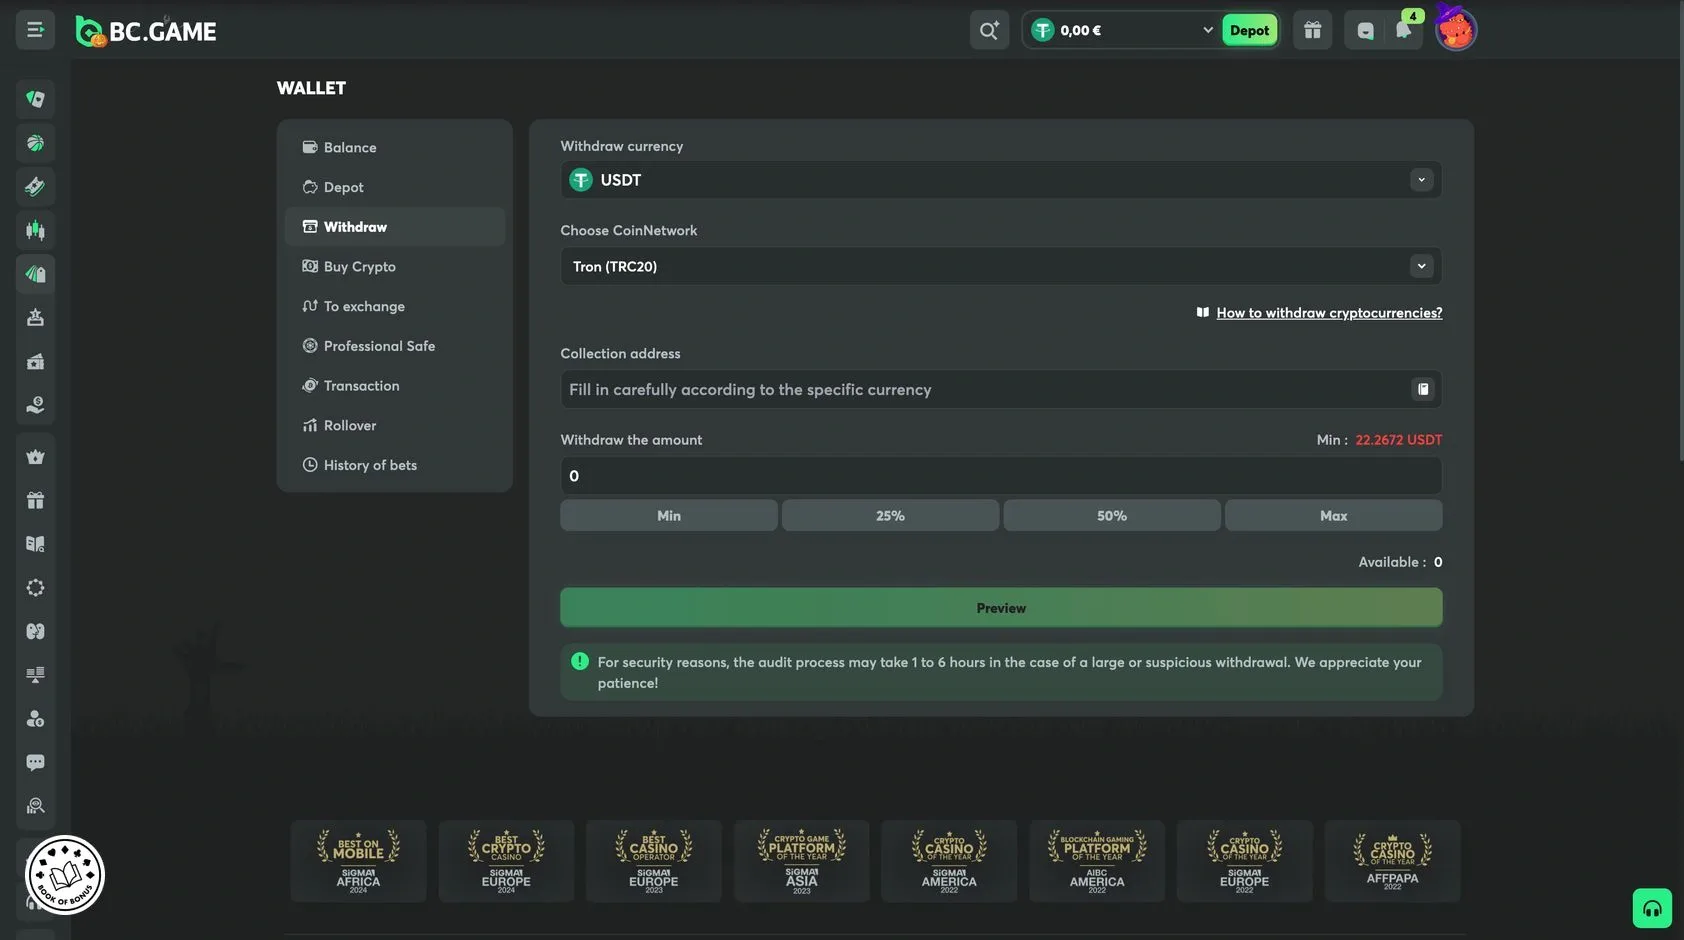Open the two-faces sidebar icon
The width and height of the screenshot is (1684, 940).
(35, 631)
